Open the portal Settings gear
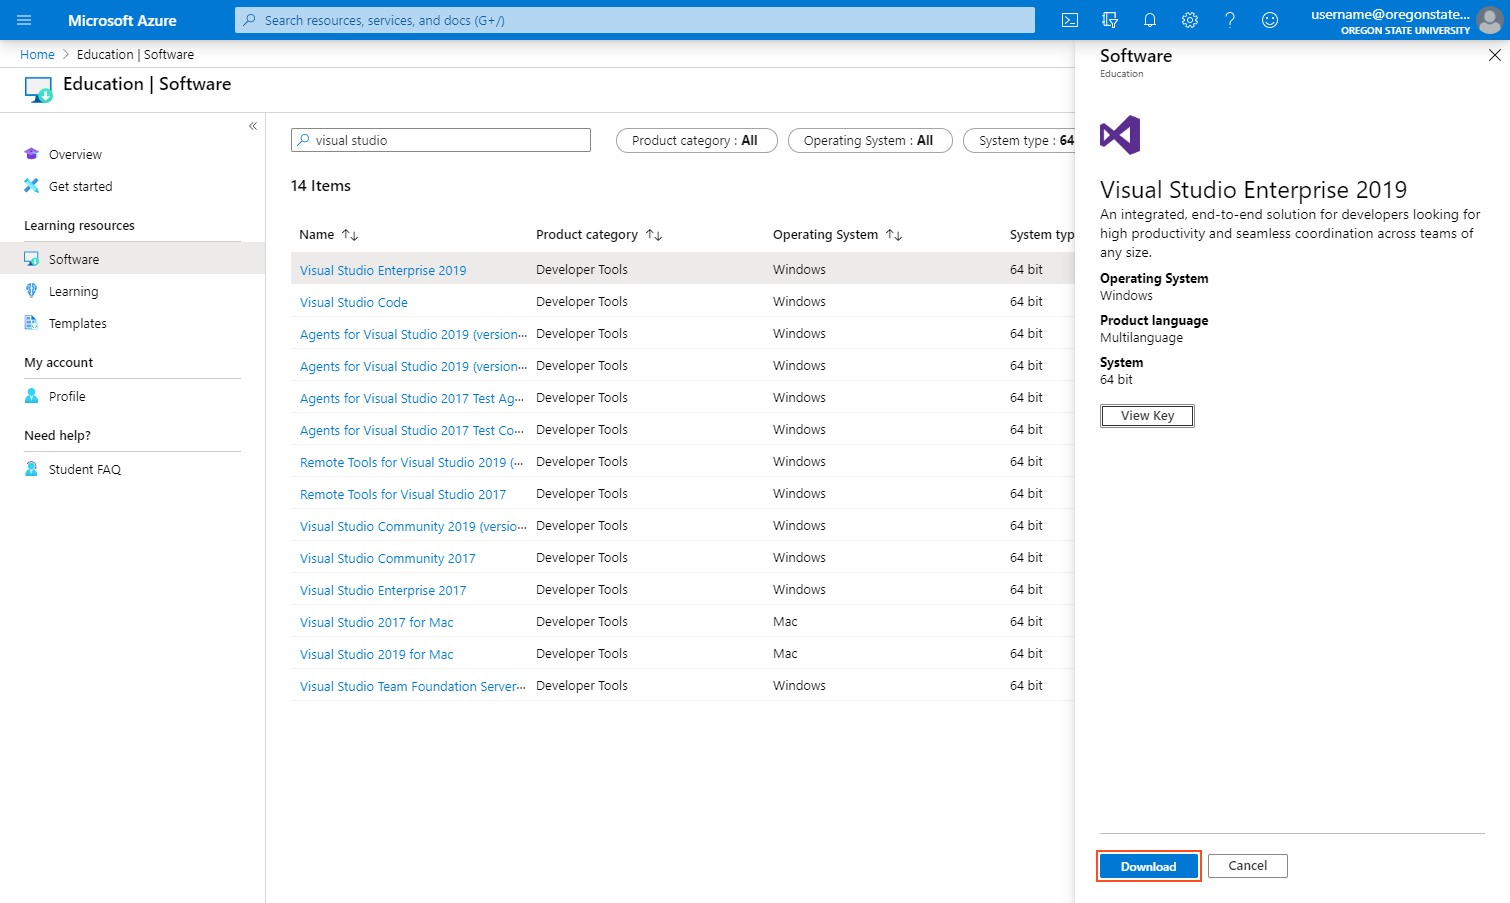The height and width of the screenshot is (903, 1510). pos(1189,20)
